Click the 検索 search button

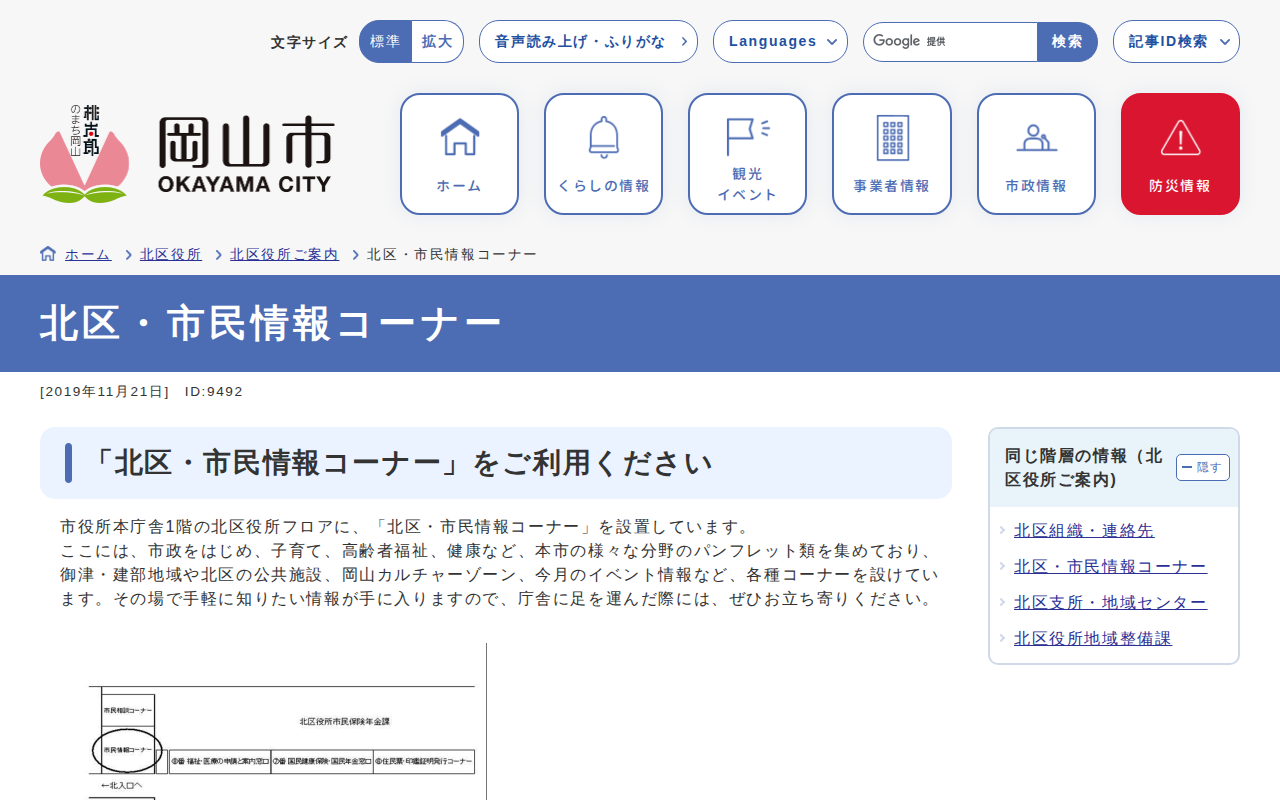tap(1067, 42)
